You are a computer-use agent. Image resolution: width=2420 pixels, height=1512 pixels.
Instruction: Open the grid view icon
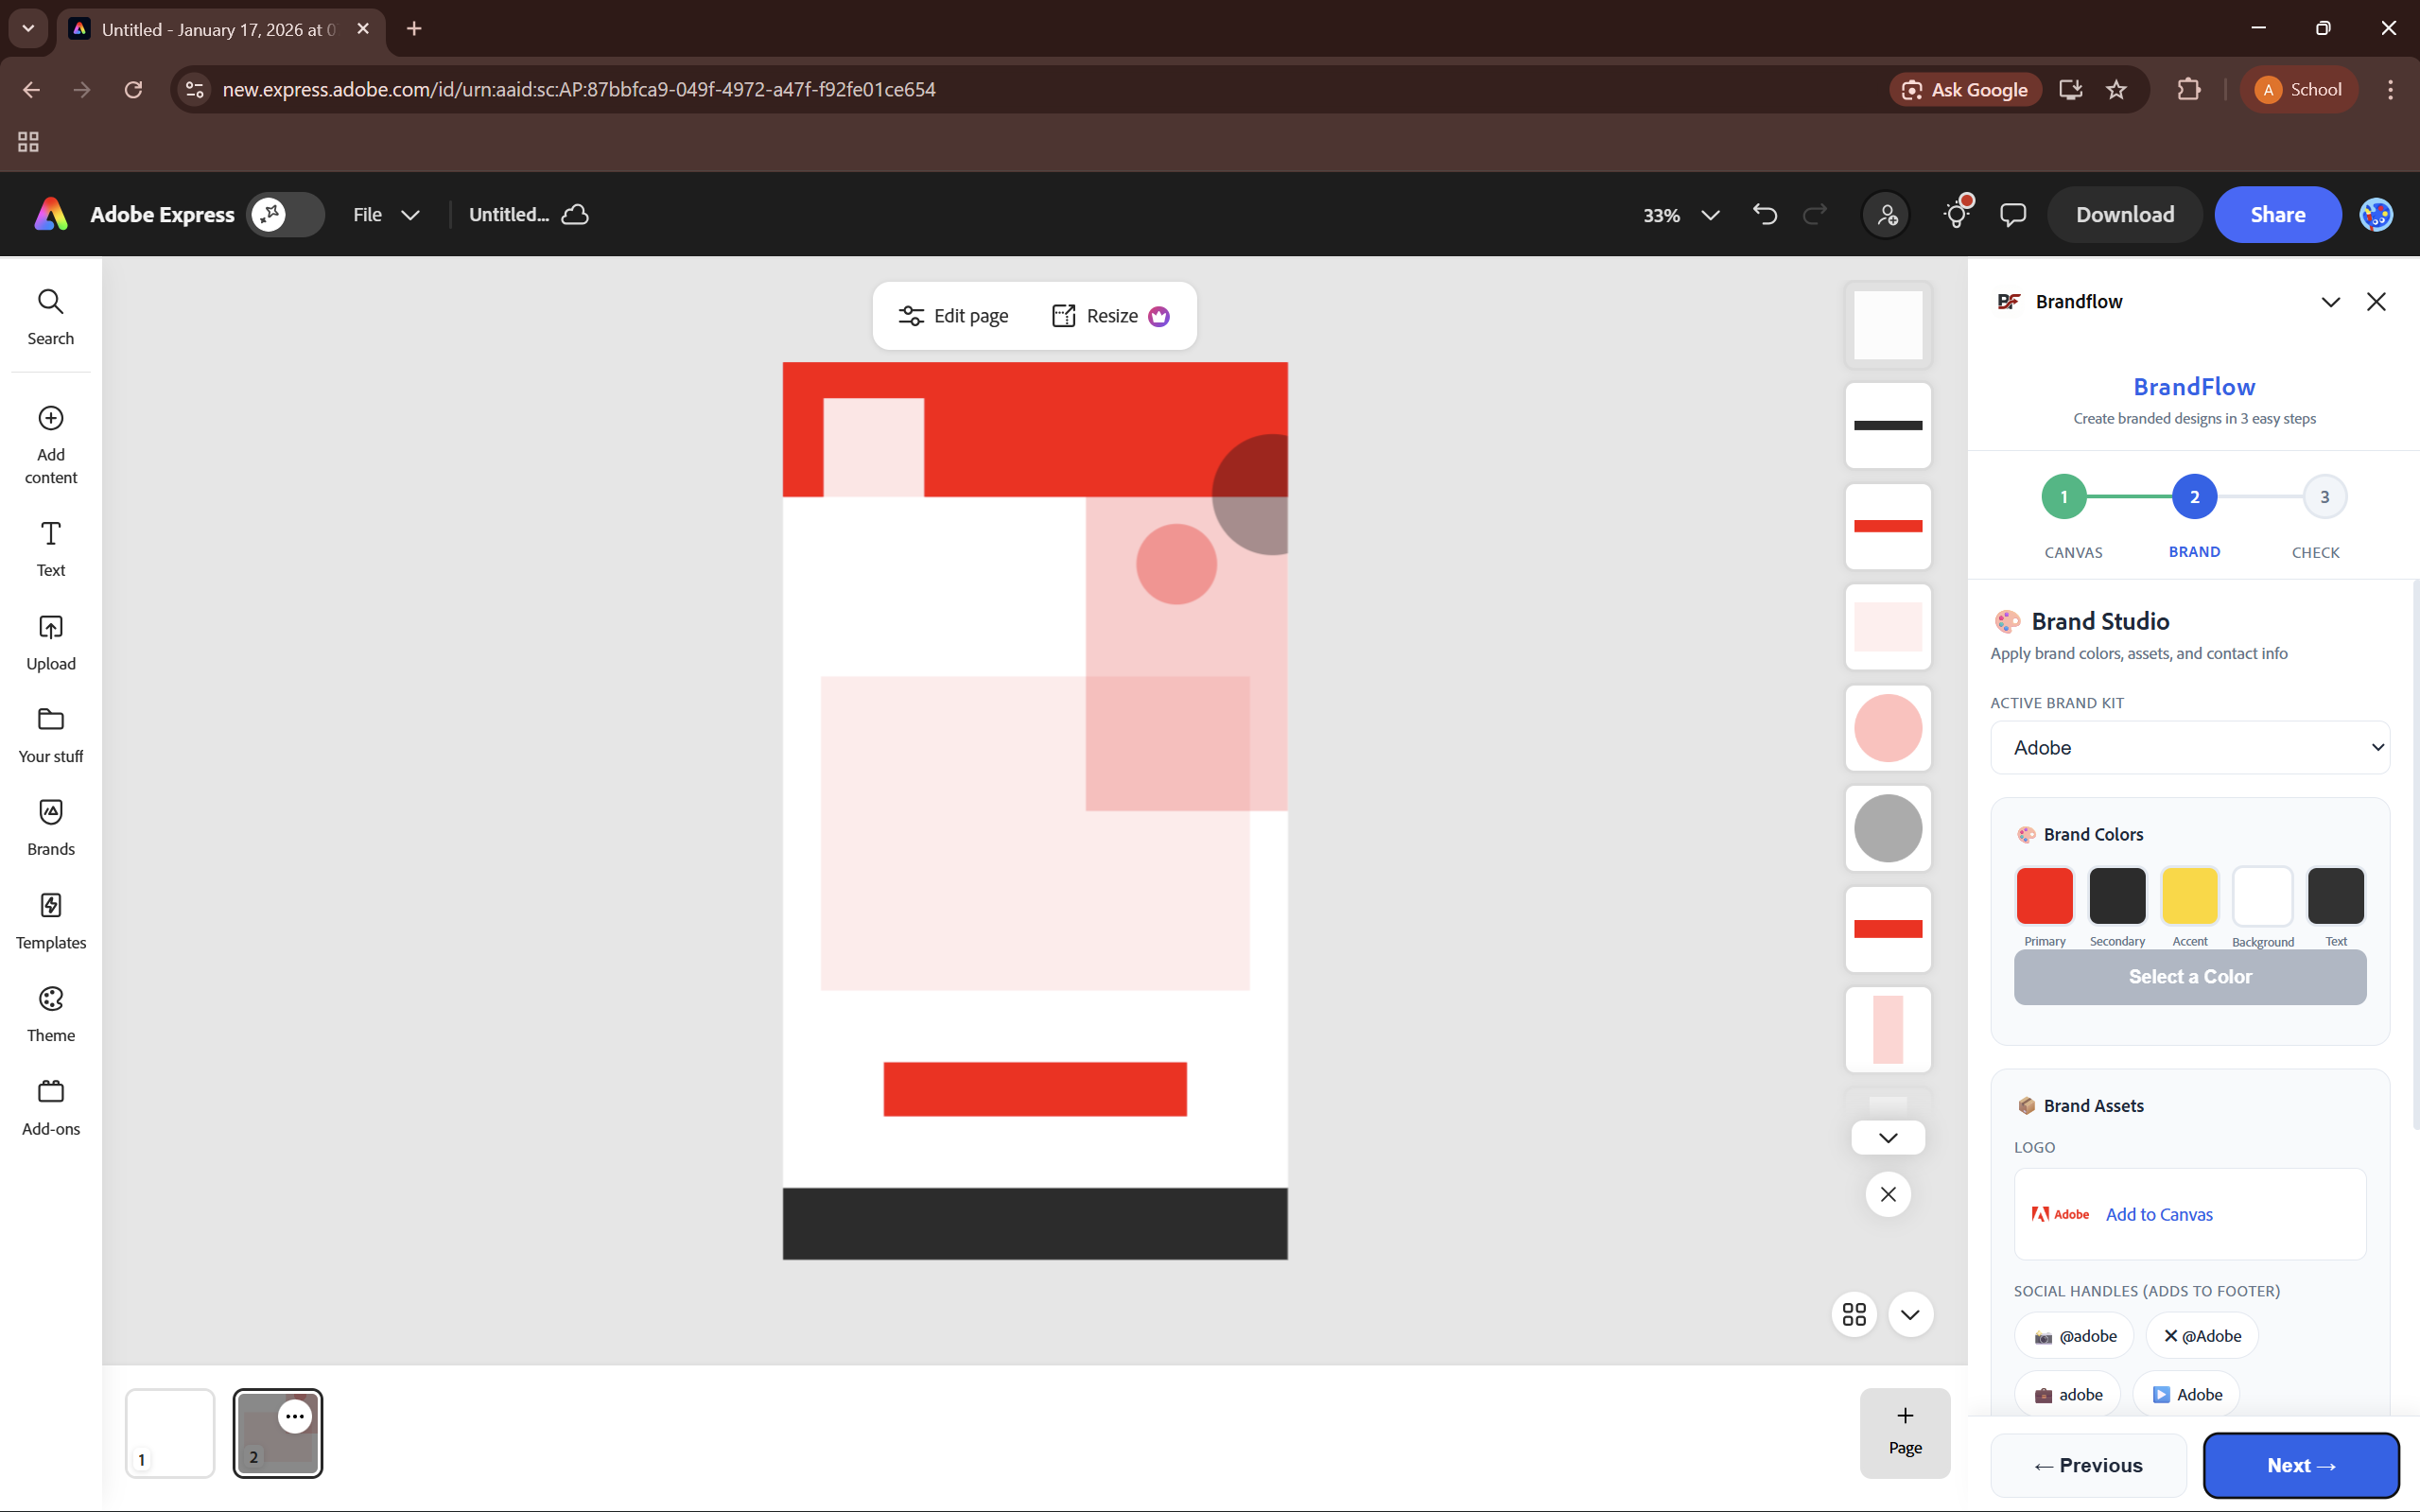point(1854,1314)
